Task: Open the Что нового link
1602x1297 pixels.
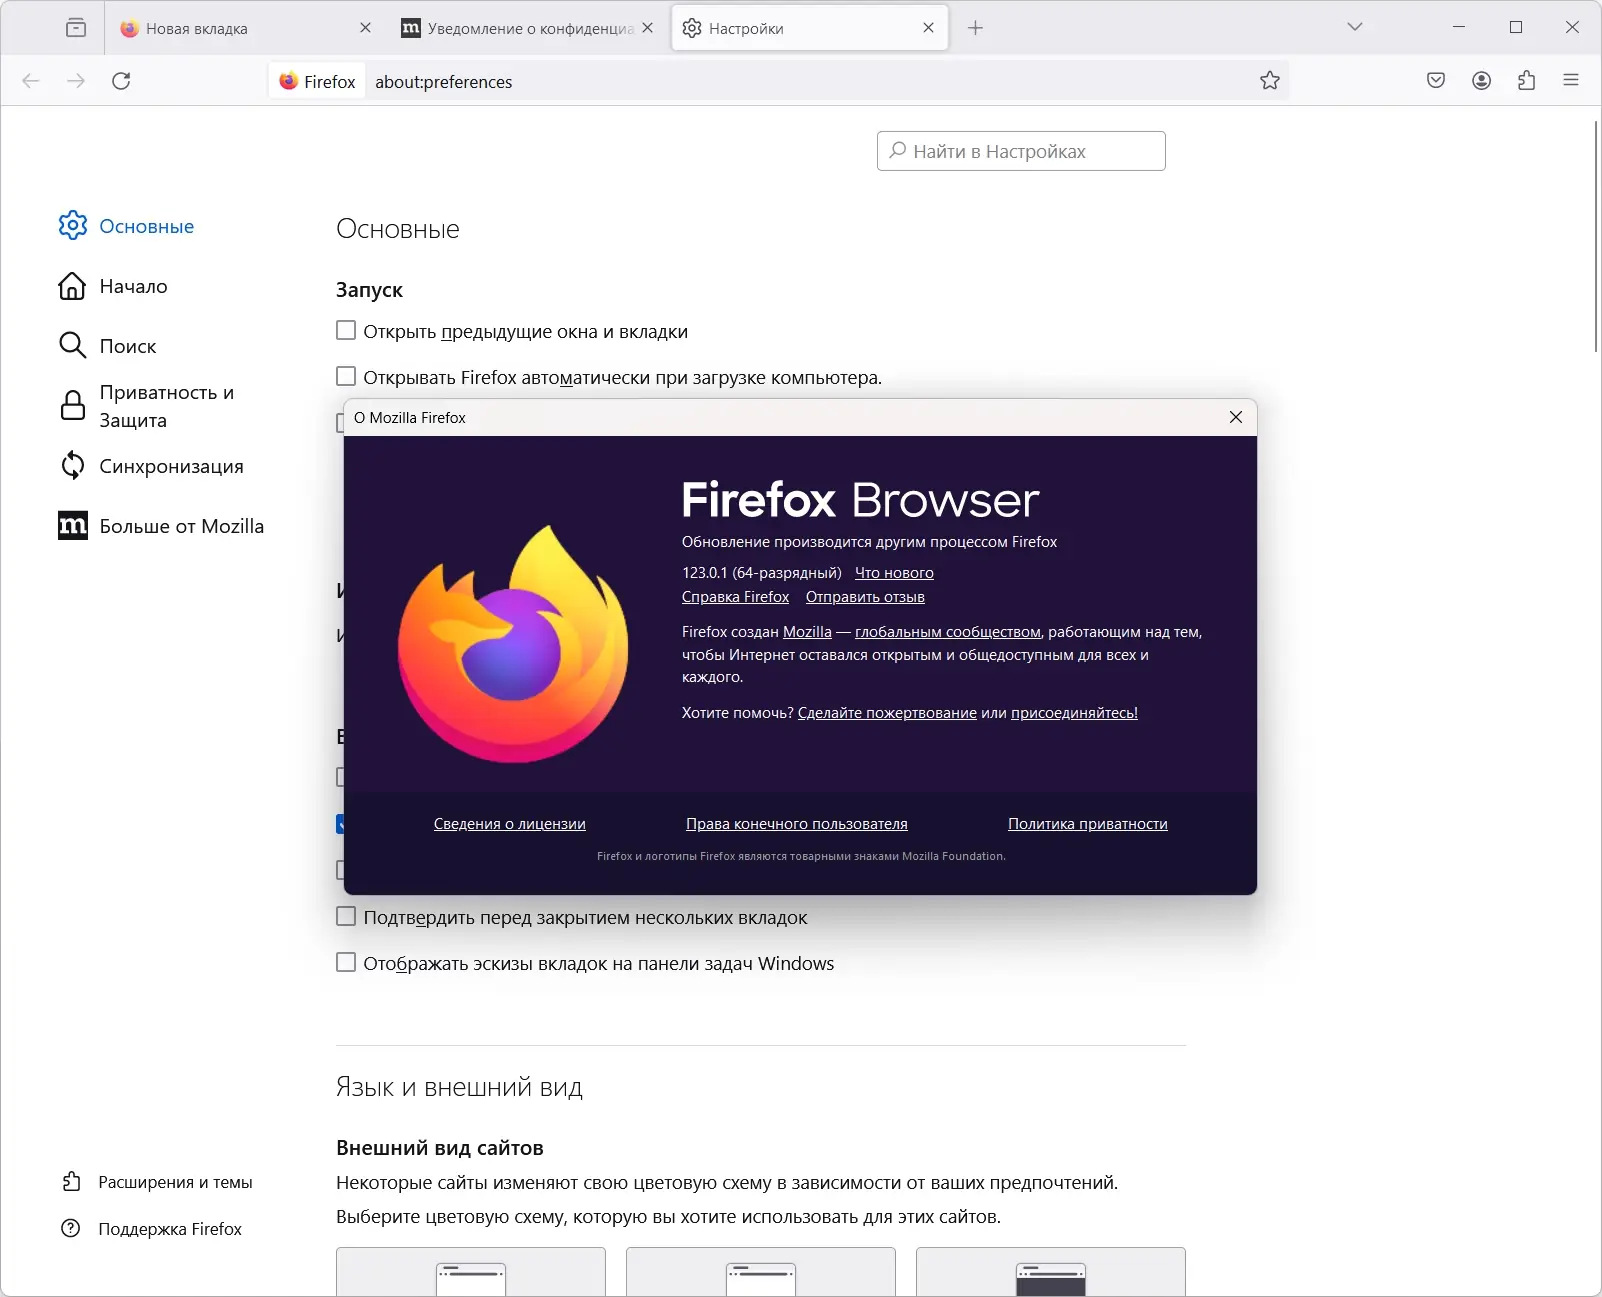Action: click(x=894, y=572)
